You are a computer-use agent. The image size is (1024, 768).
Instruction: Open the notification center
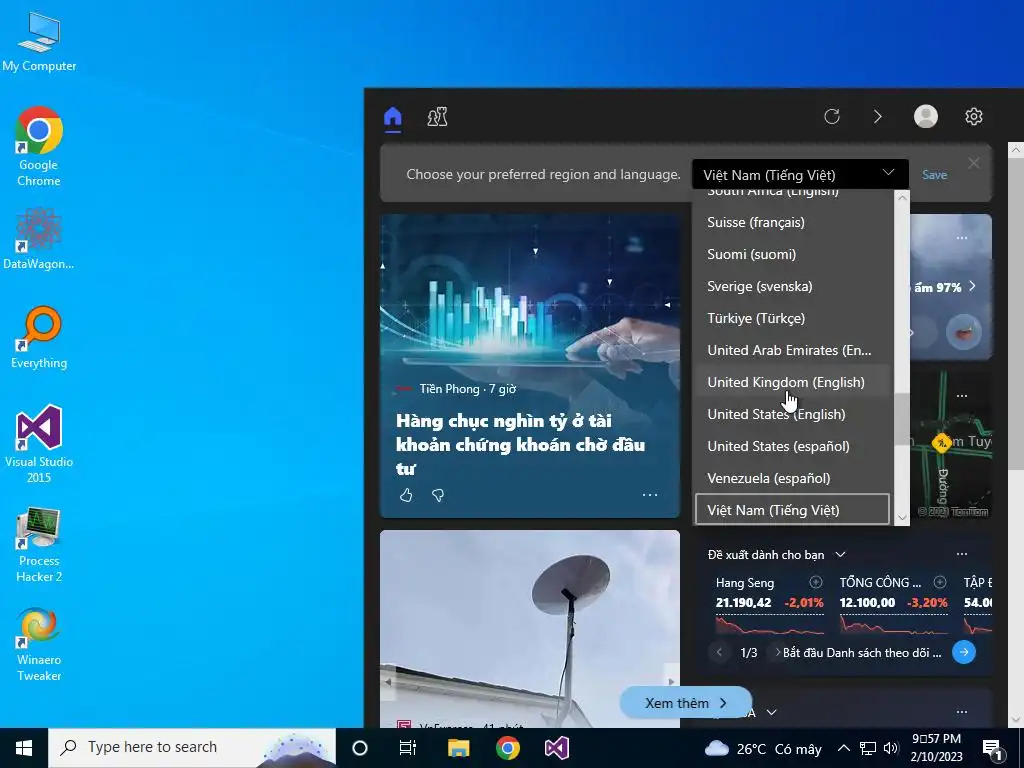(x=992, y=749)
